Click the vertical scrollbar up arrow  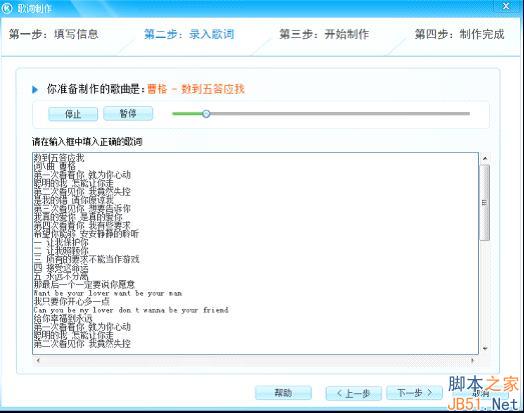click(485, 158)
